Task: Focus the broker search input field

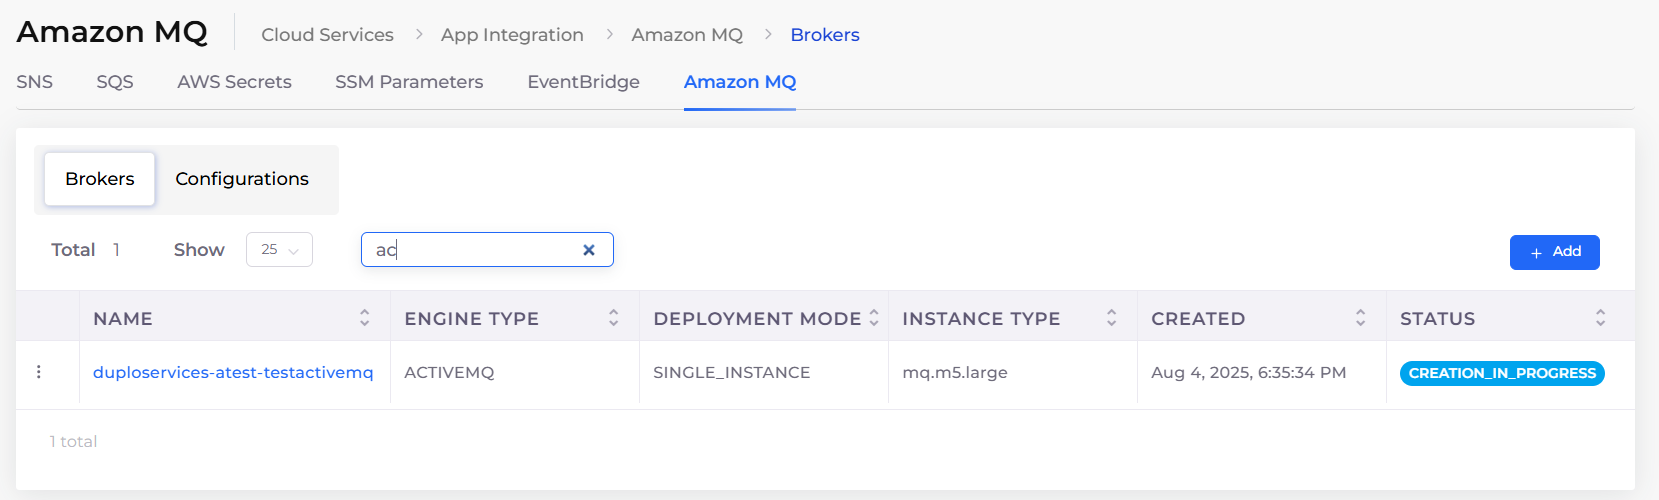Action: point(470,250)
